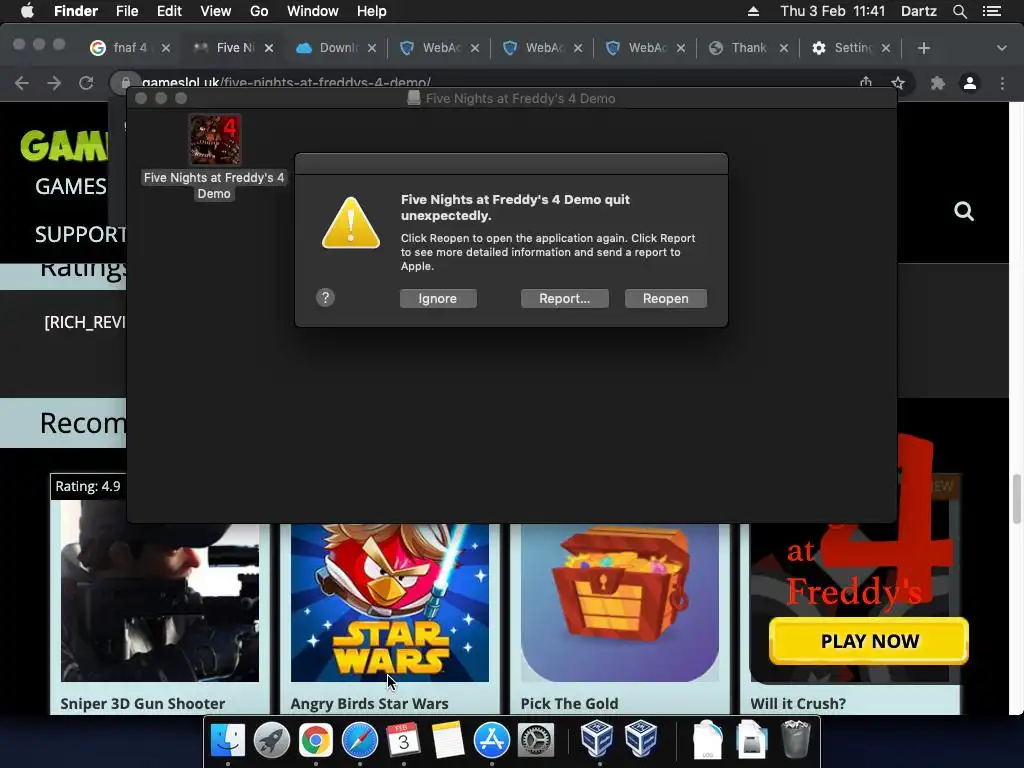Open Safari from the Dock

click(360, 740)
